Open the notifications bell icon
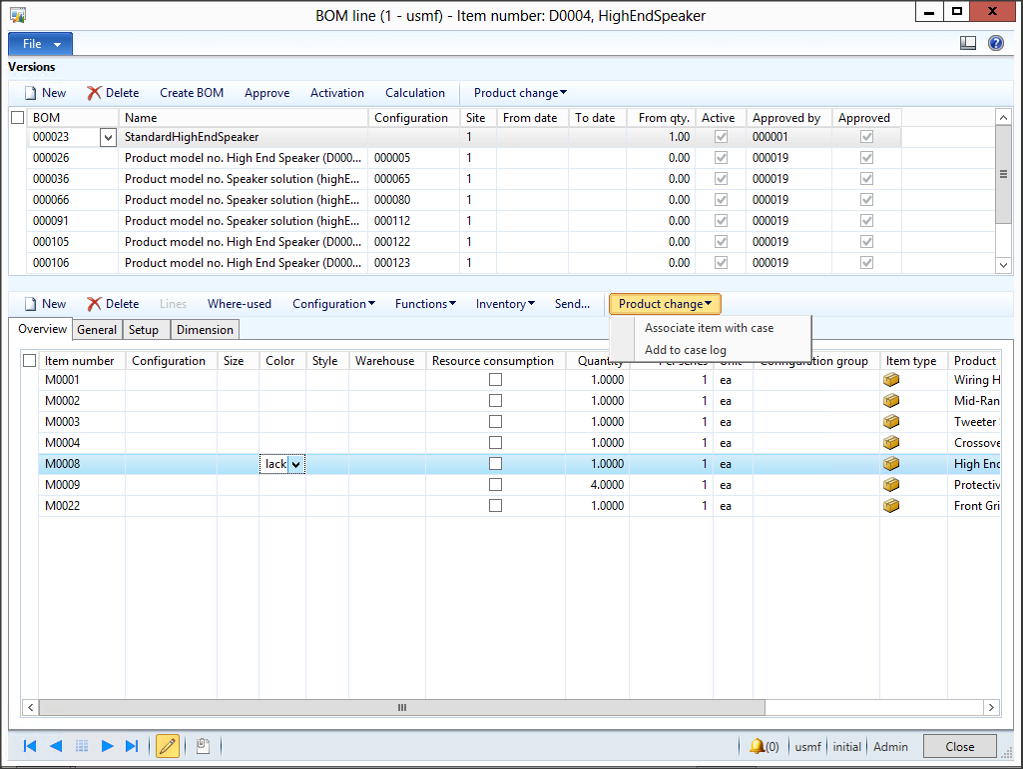Viewport: 1023px width, 769px height. (x=757, y=746)
